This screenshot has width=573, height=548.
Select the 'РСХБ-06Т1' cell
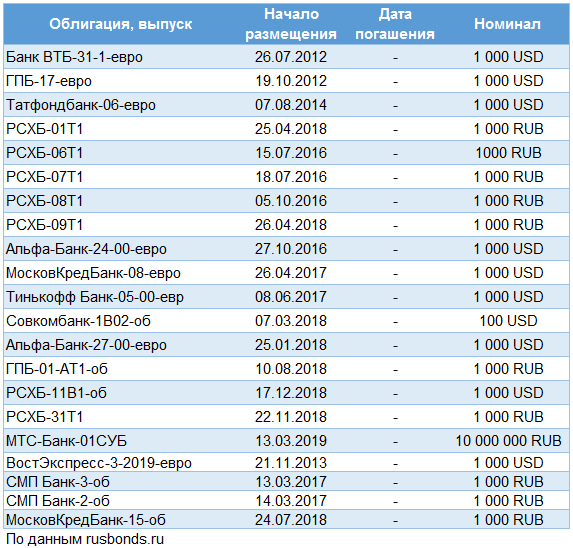click(45, 153)
